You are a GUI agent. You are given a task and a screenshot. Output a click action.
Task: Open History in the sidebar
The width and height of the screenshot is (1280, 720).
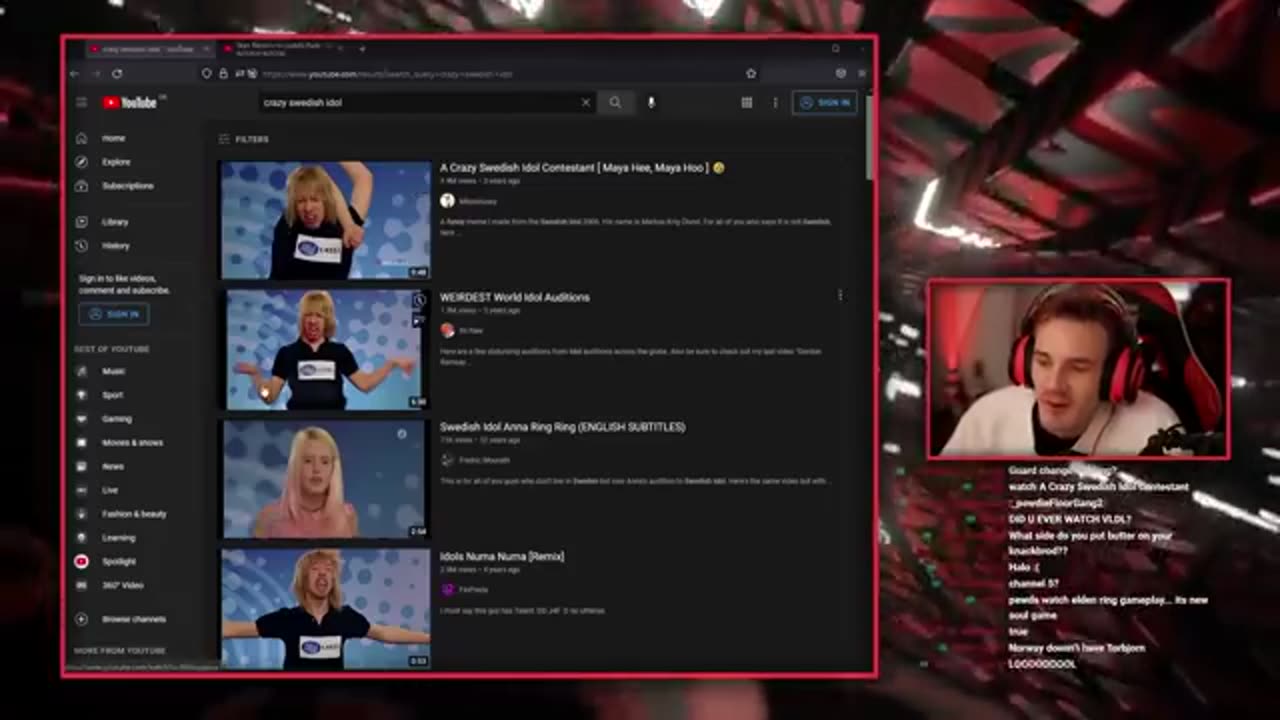click(x=115, y=246)
